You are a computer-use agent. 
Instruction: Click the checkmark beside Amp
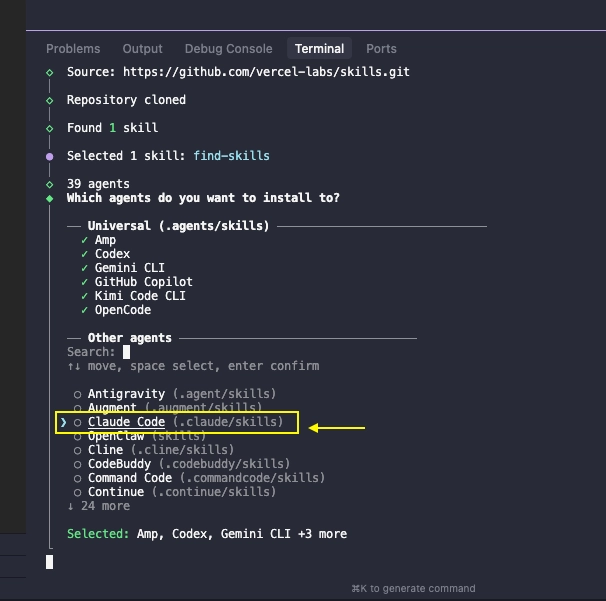pos(85,240)
